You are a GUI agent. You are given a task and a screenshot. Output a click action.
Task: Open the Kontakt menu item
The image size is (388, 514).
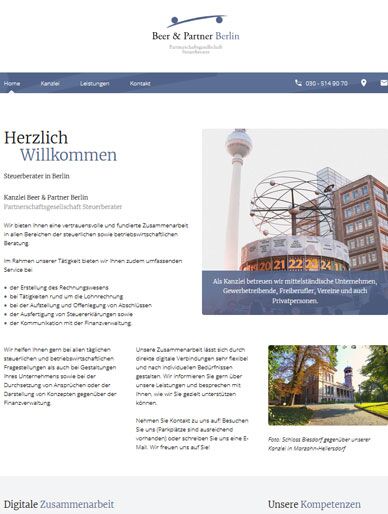[140, 83]
